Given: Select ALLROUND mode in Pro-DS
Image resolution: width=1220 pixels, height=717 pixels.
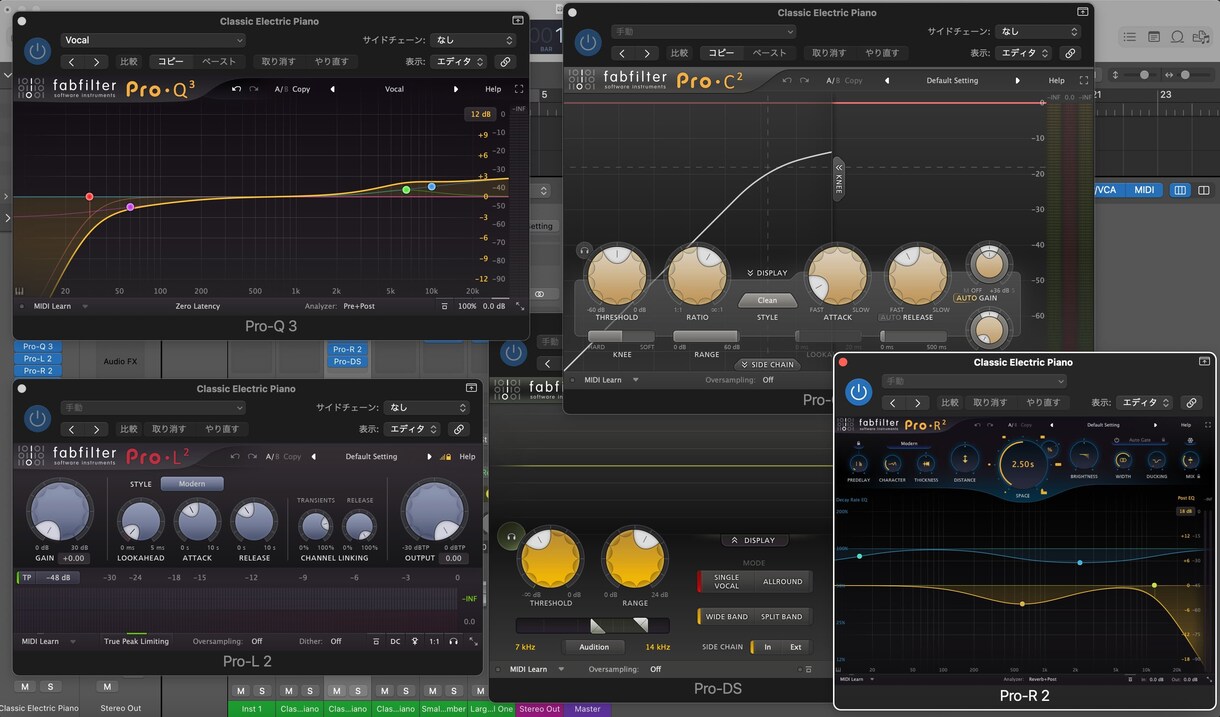Looking at the screenshot, I should click(x=782, y=581).
